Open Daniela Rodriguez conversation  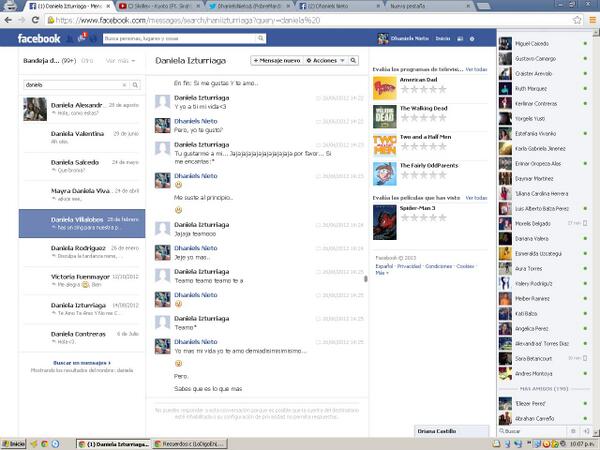point(82,252)
